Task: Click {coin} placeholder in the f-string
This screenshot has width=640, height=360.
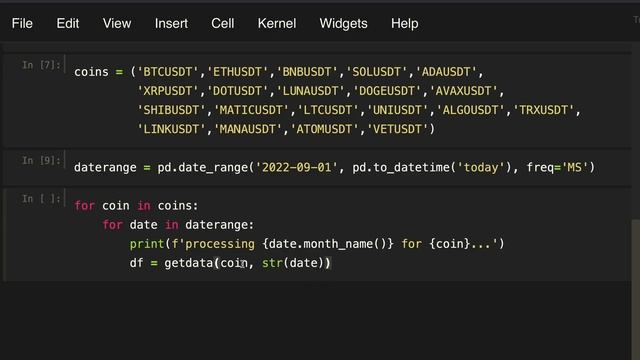Action: 449,244
